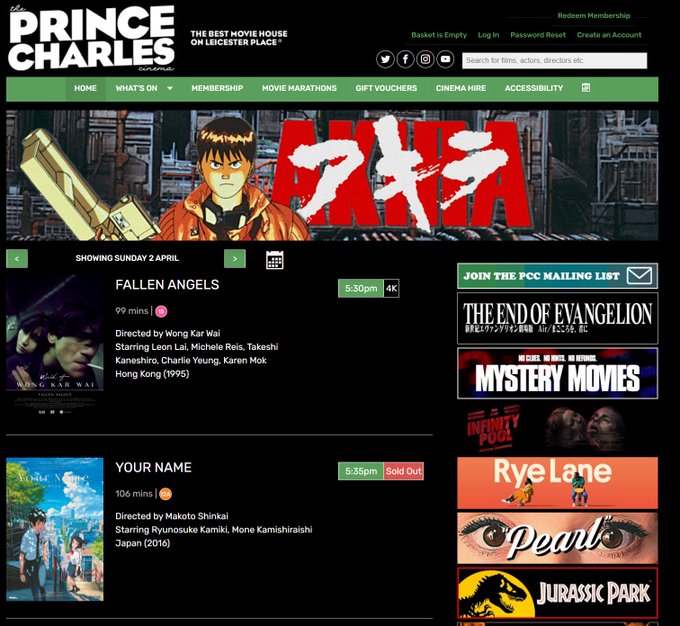The height and width of the screenshot is (626, 680).
Task: Open the date picker calendar icon beside showing date
Action: [275, 260]
